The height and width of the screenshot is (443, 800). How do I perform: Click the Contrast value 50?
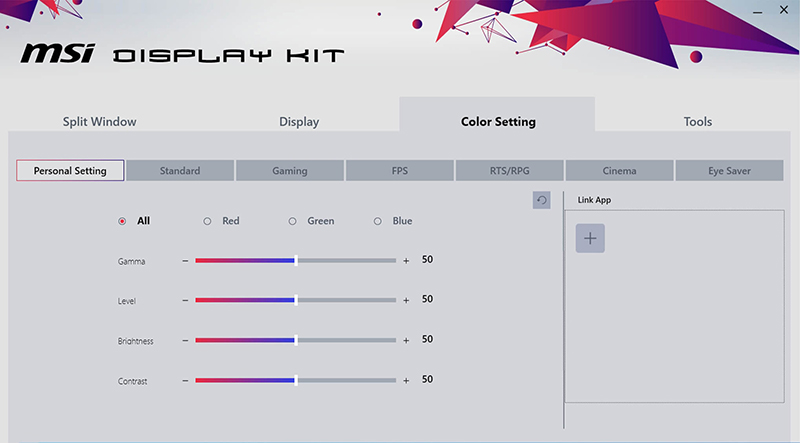click(x=427, y=379)
